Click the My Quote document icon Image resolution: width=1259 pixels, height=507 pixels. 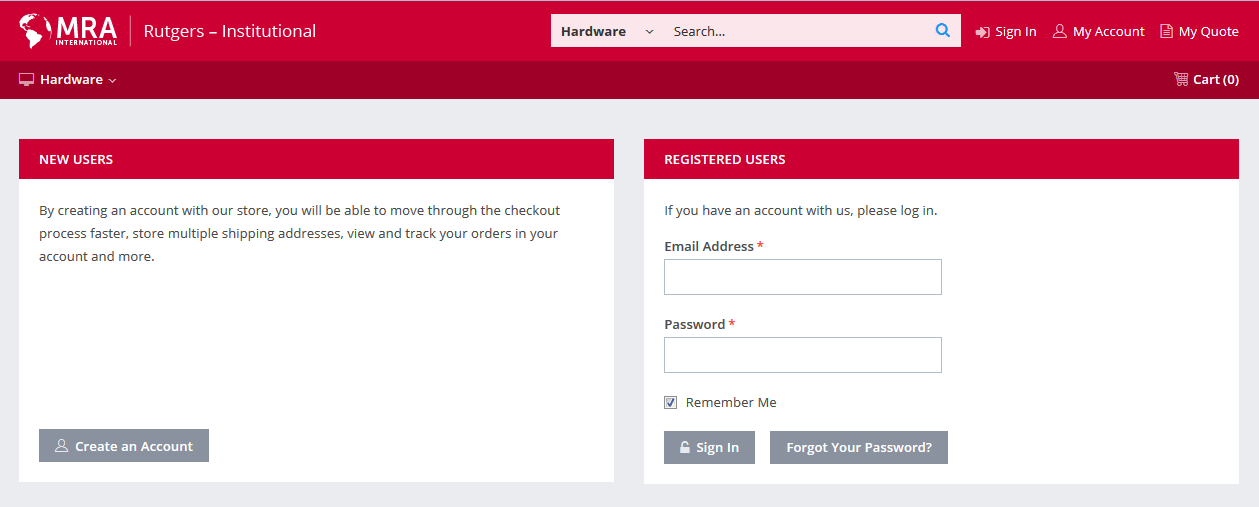pos(1166,31)
